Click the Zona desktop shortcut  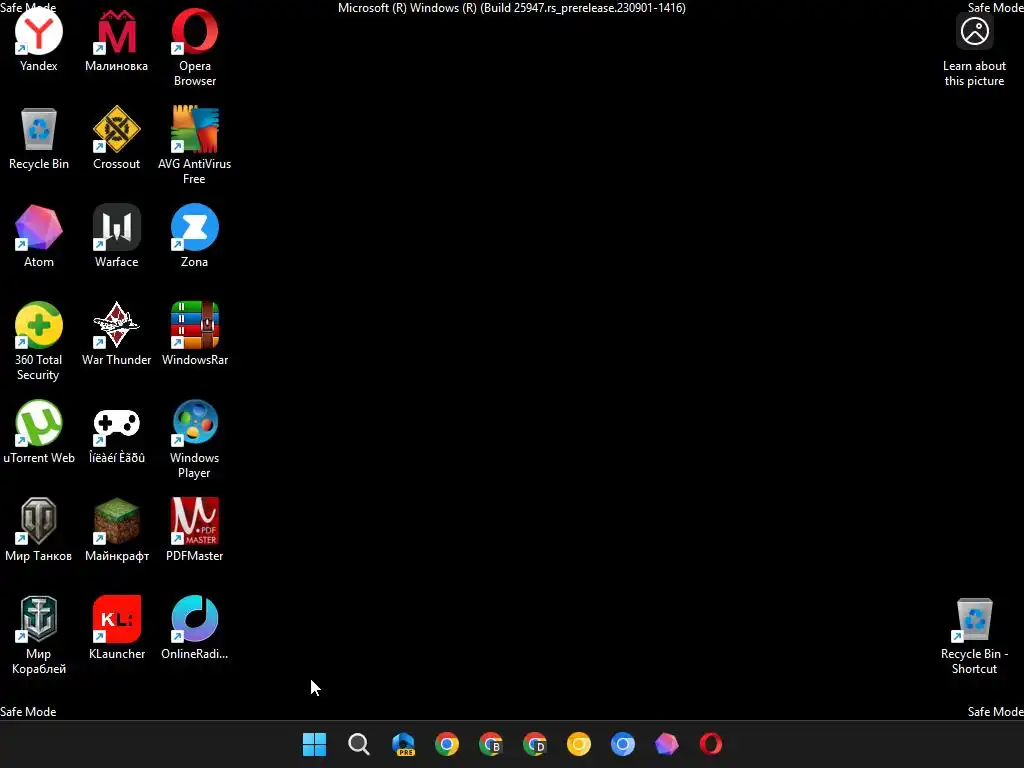click(x=195, y=227)
